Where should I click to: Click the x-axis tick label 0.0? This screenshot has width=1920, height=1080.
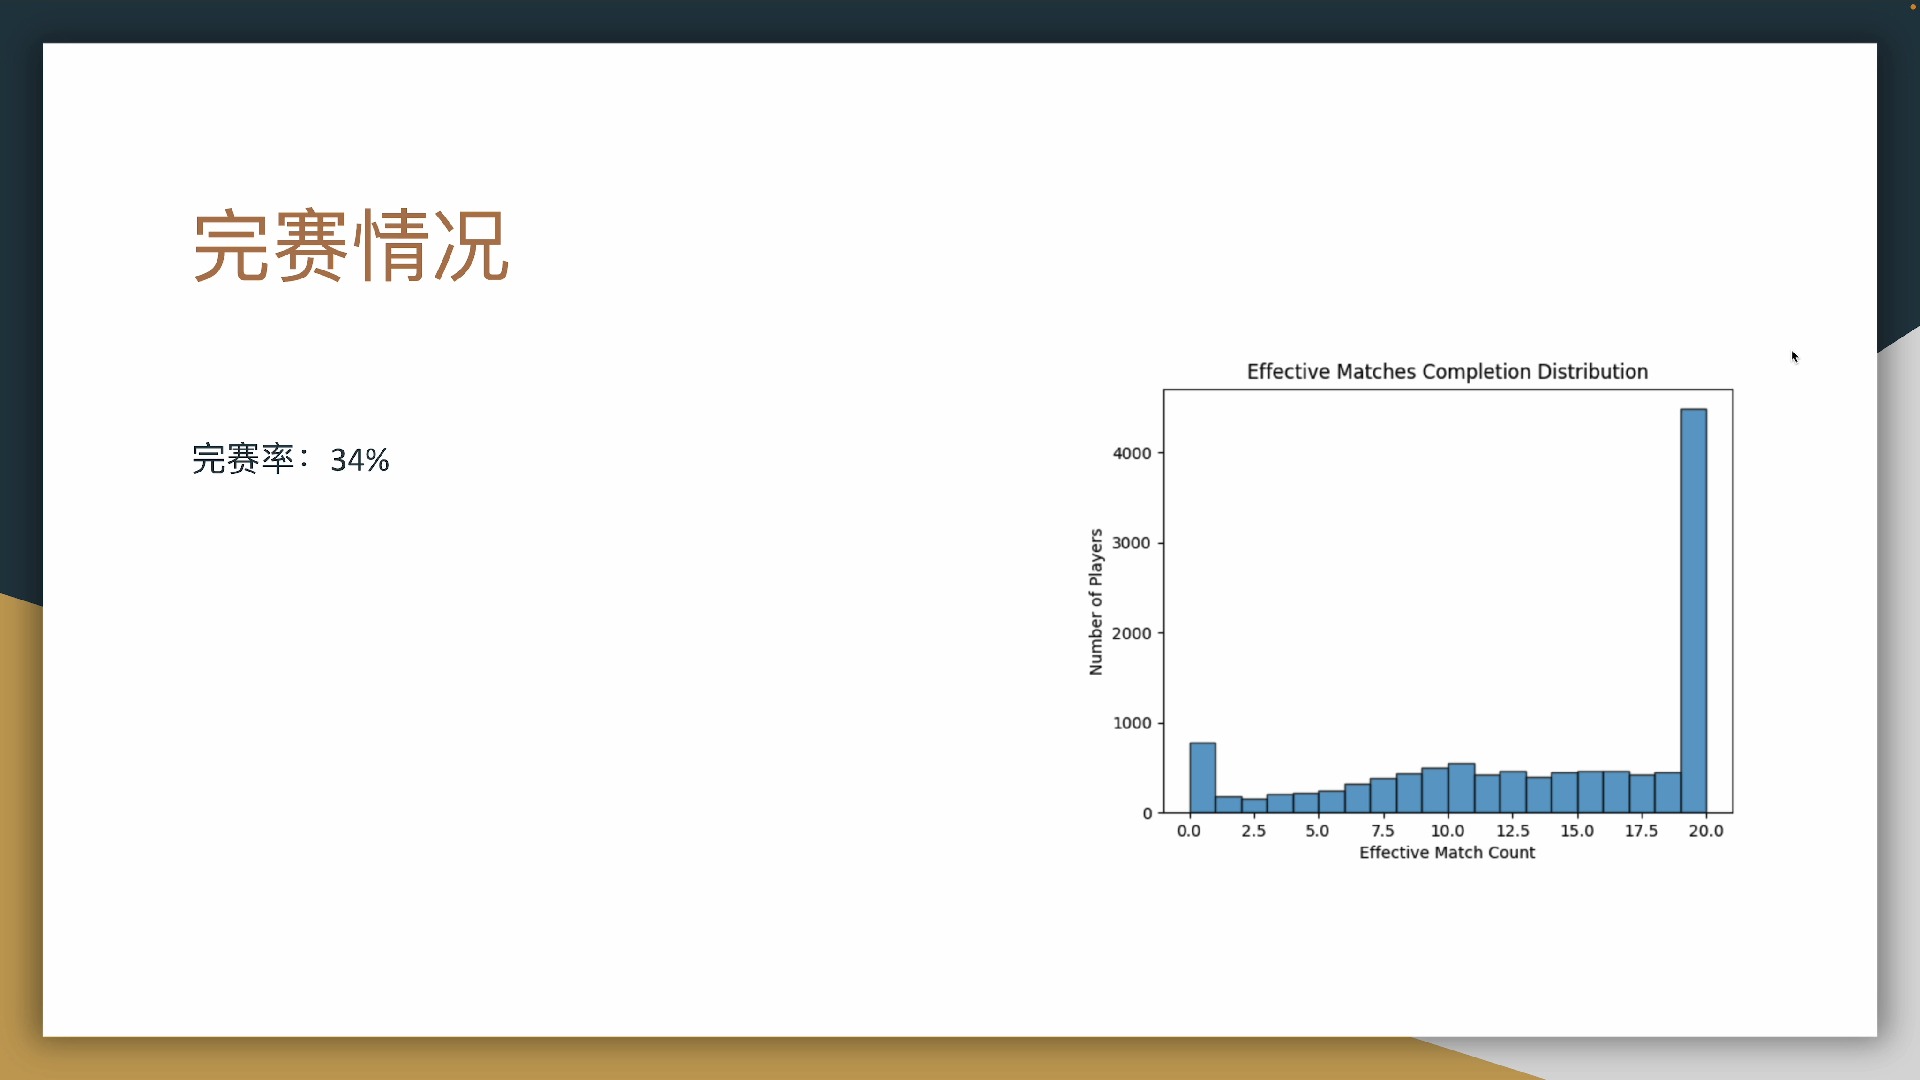[1188, 831]
